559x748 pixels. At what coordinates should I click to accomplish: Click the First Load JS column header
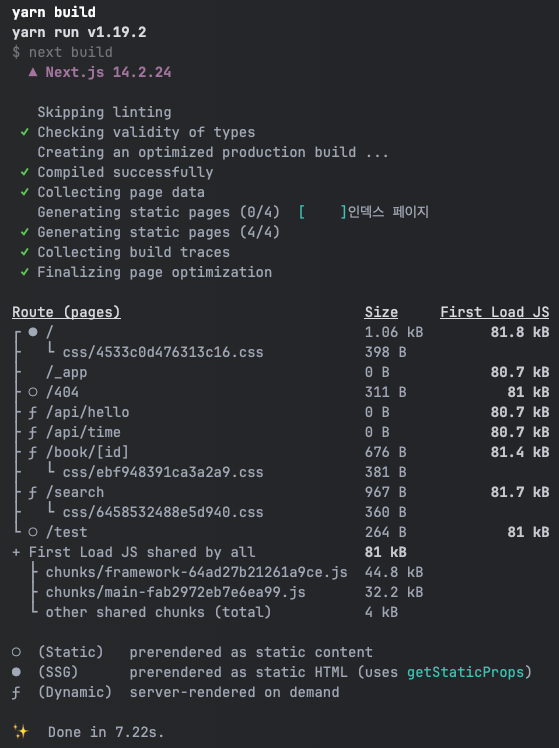coord(495,312)
